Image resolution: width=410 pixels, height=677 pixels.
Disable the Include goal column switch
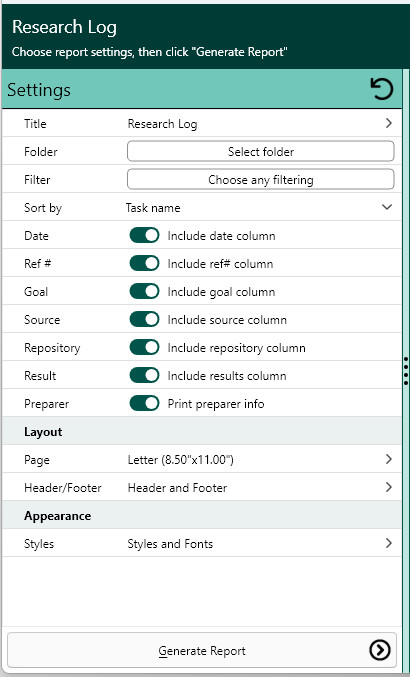145,292
